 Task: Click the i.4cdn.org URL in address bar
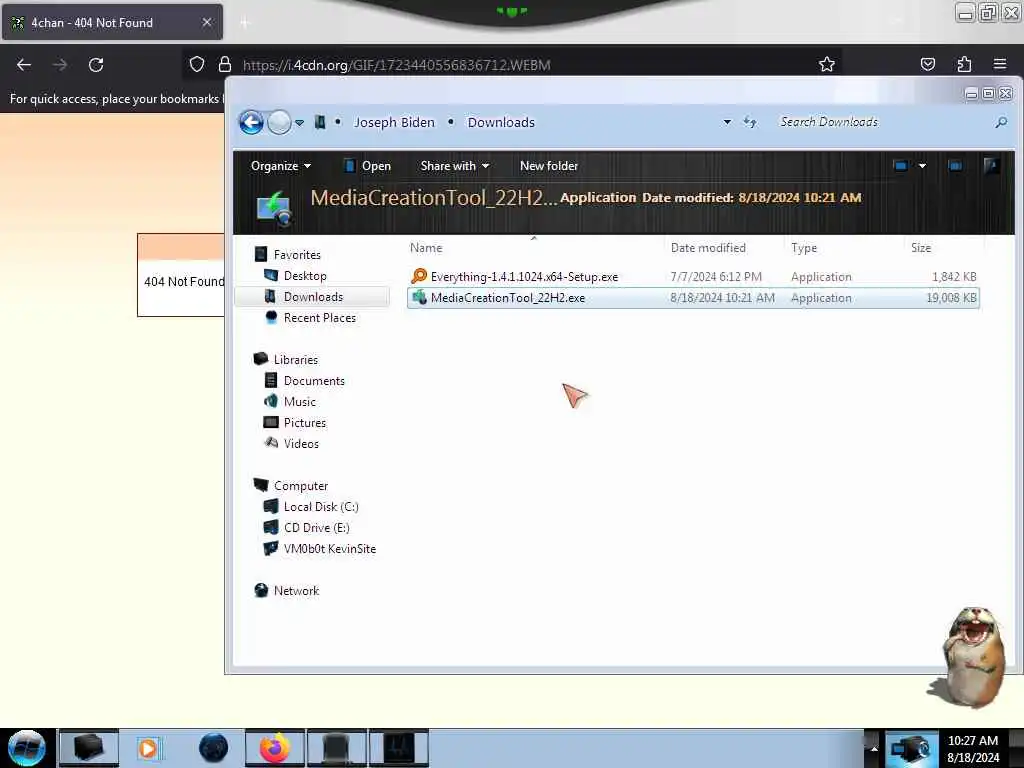pos(396,65)
